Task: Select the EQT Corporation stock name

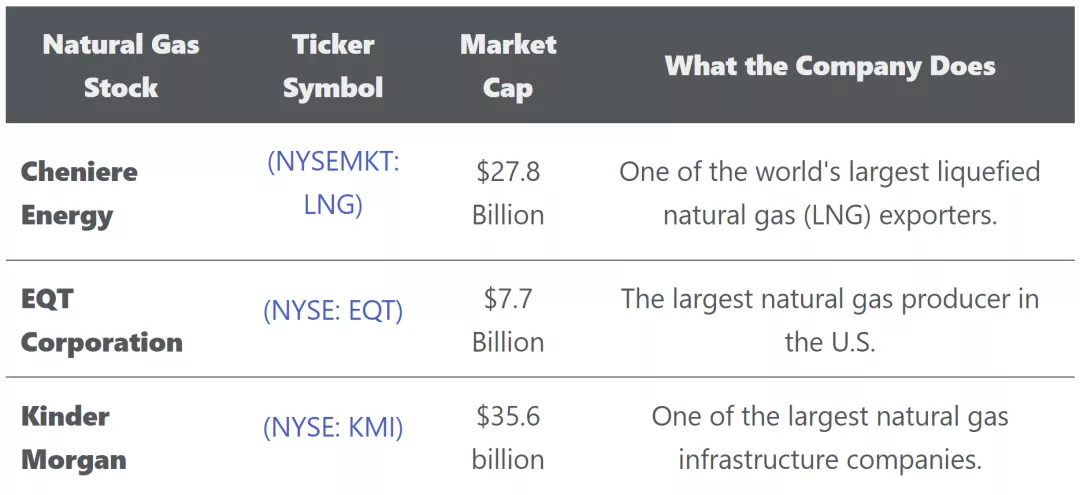Action: click(x=101, y=320)
